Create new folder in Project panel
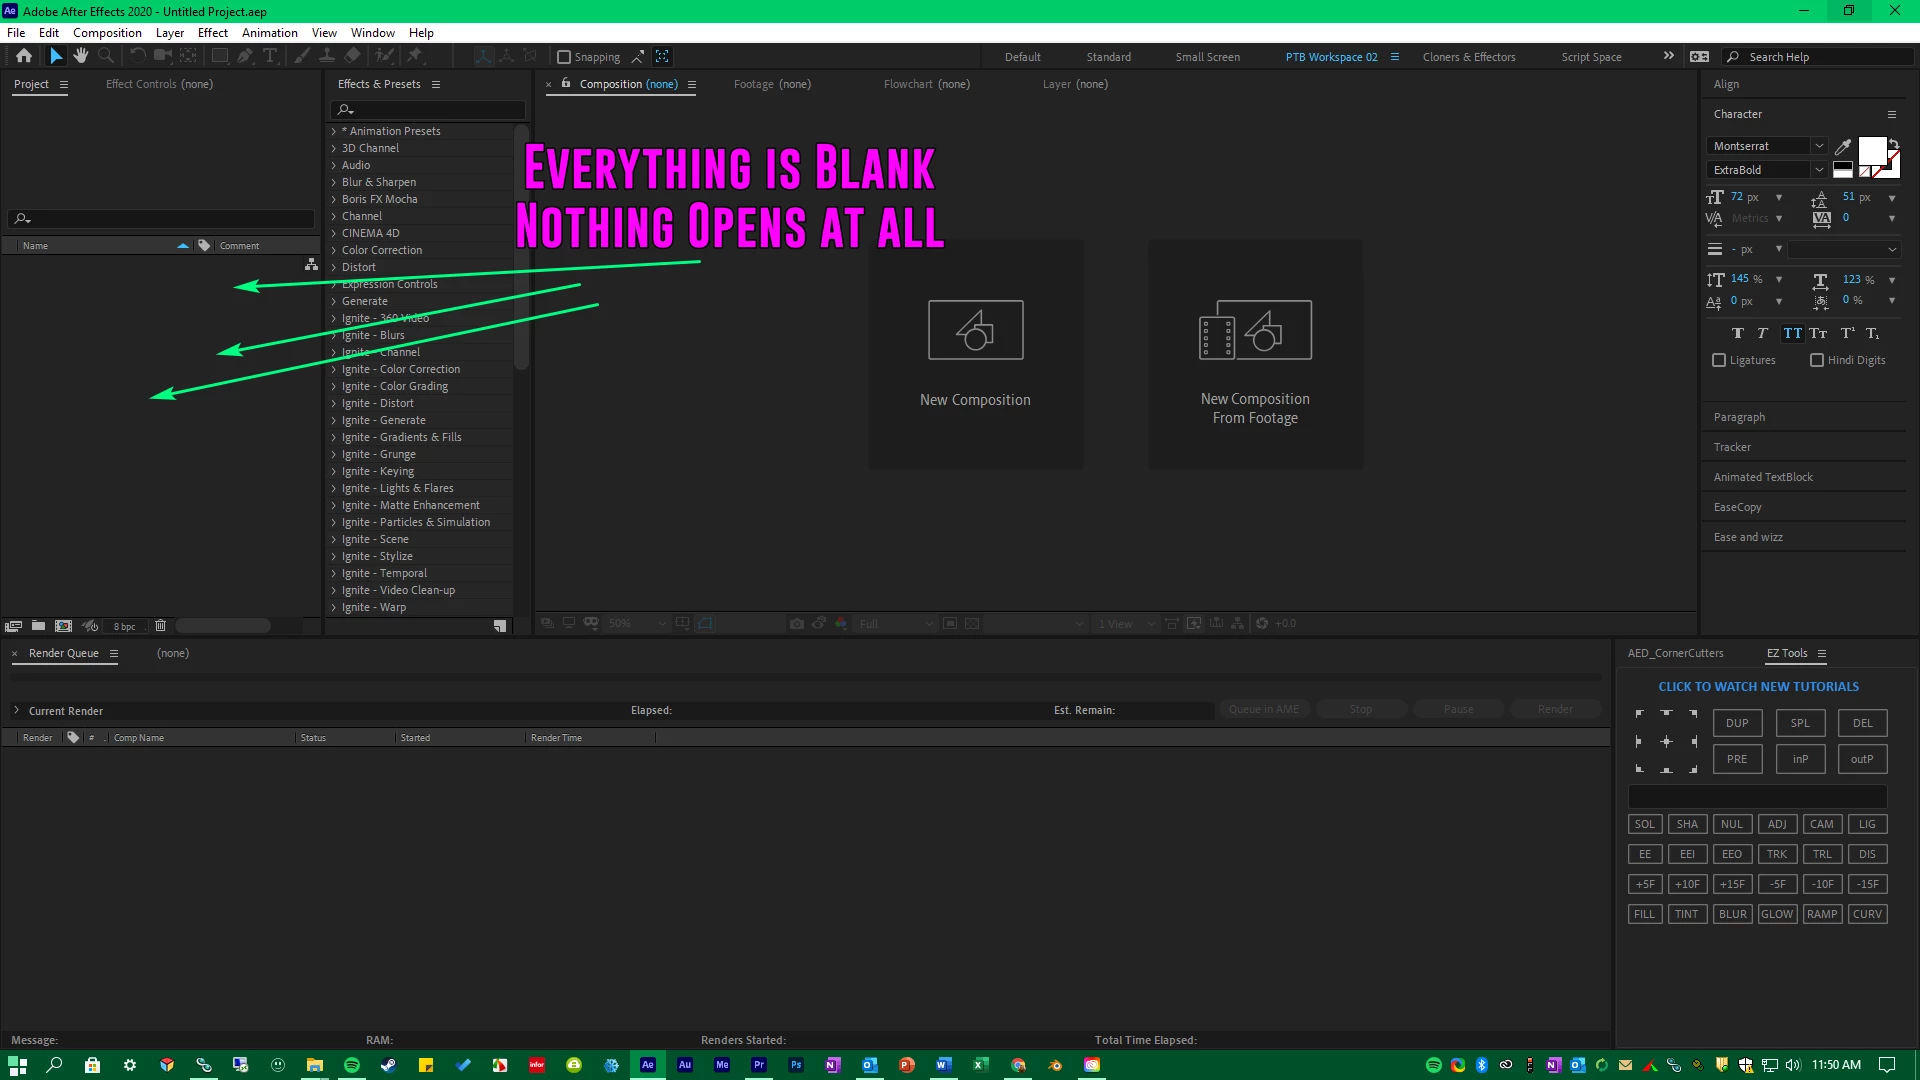 click(38, 626)
